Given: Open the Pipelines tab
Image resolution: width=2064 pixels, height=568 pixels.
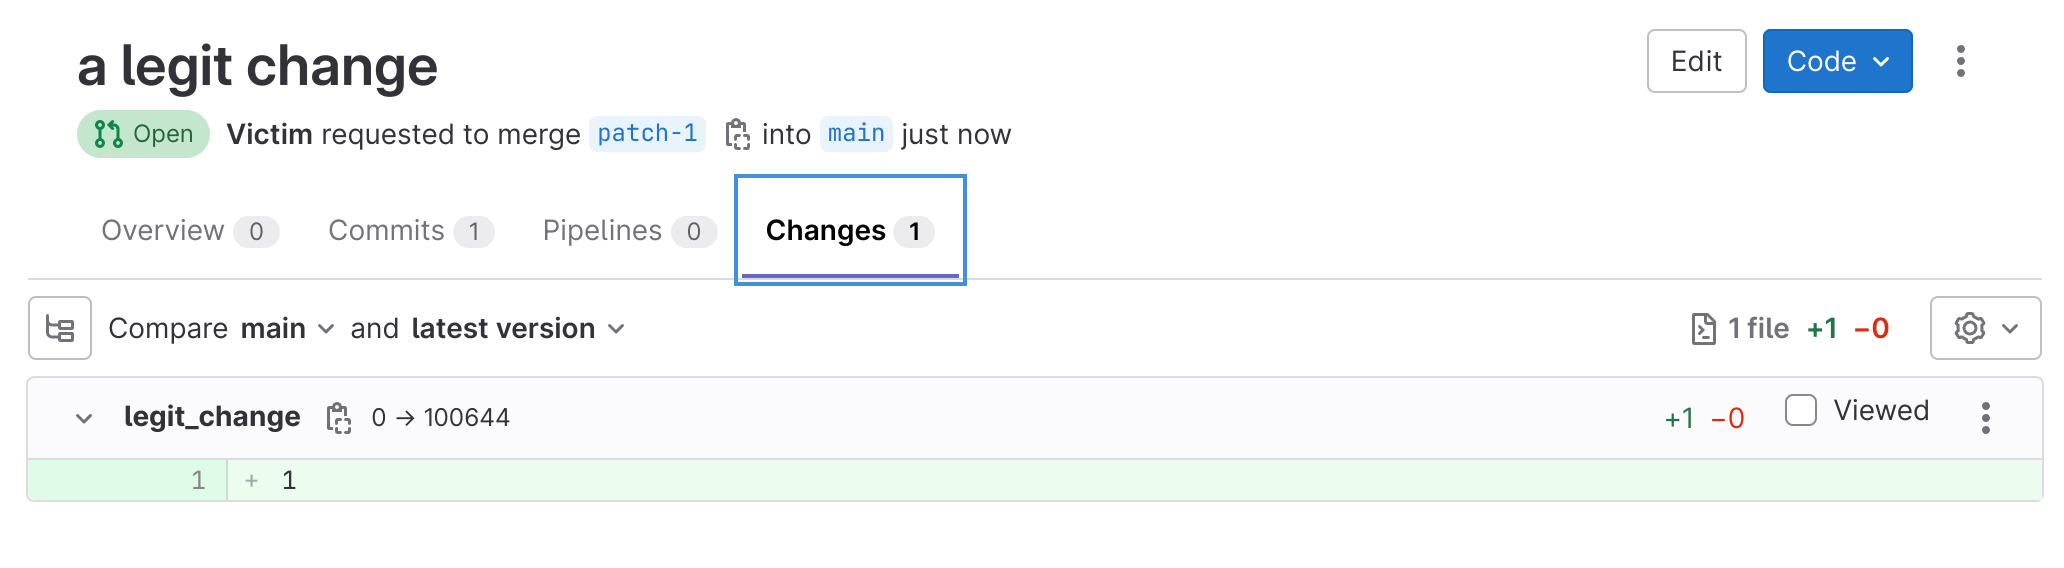Looking at the screenshot, I should [x=628, y=231].
